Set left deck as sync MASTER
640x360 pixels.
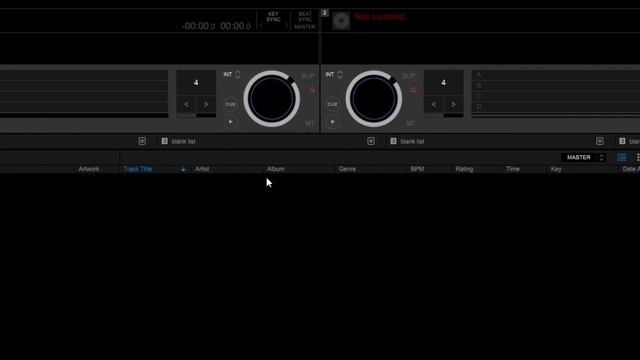pos(304,27)
